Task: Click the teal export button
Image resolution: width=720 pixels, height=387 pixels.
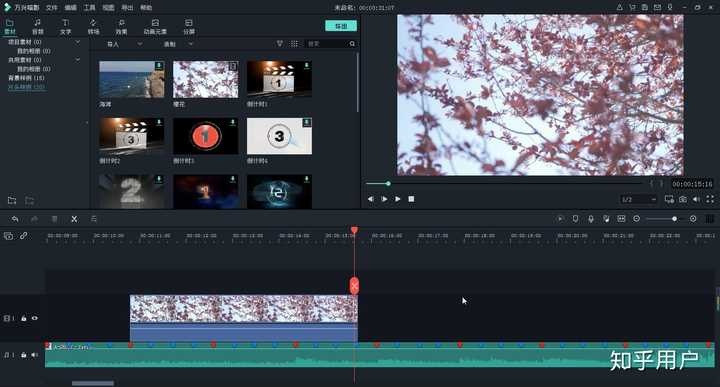Action: tap(341, 26)
